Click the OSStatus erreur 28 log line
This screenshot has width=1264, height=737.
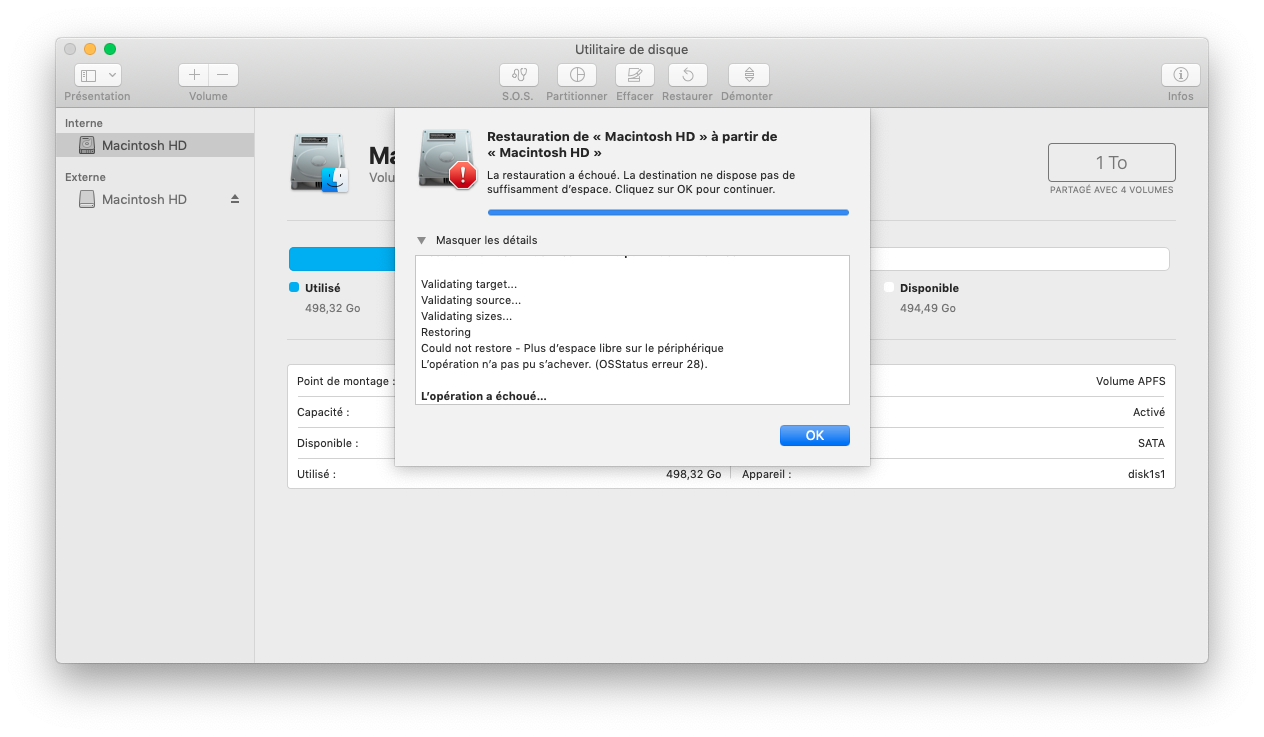coord(564,364)
